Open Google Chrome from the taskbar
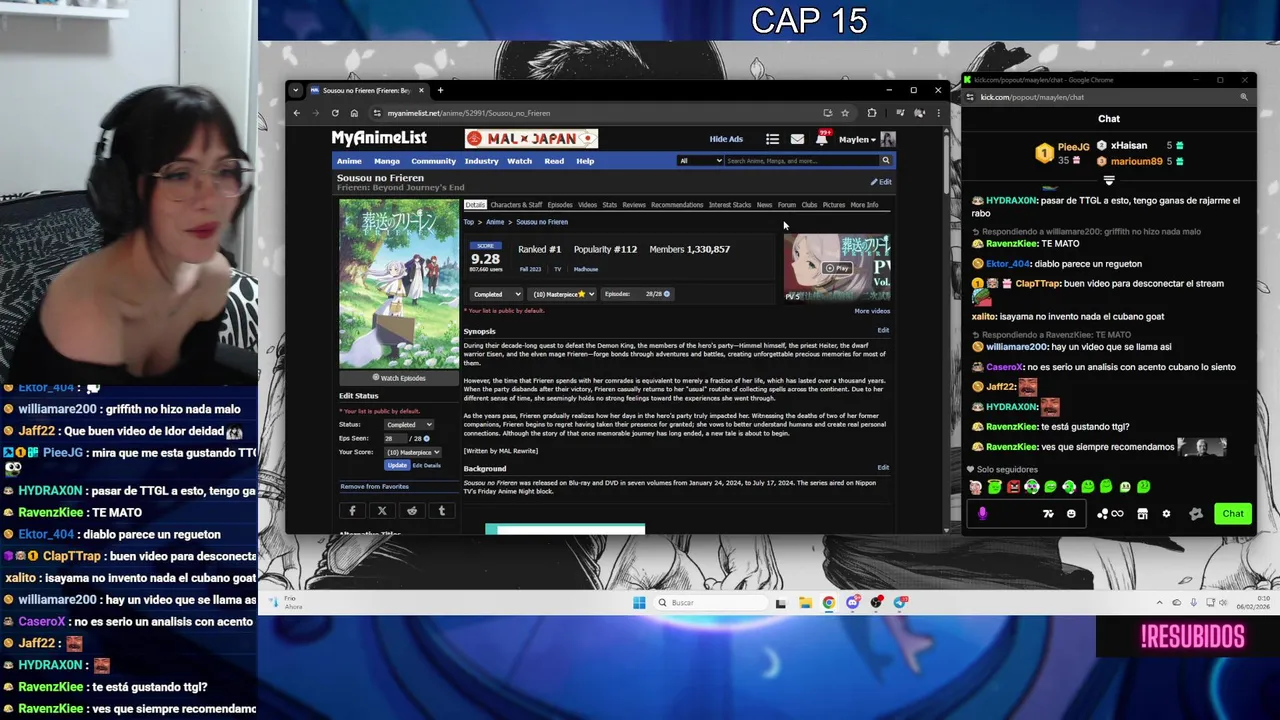Screen dimensions: 1280x720 pos(829,602)
